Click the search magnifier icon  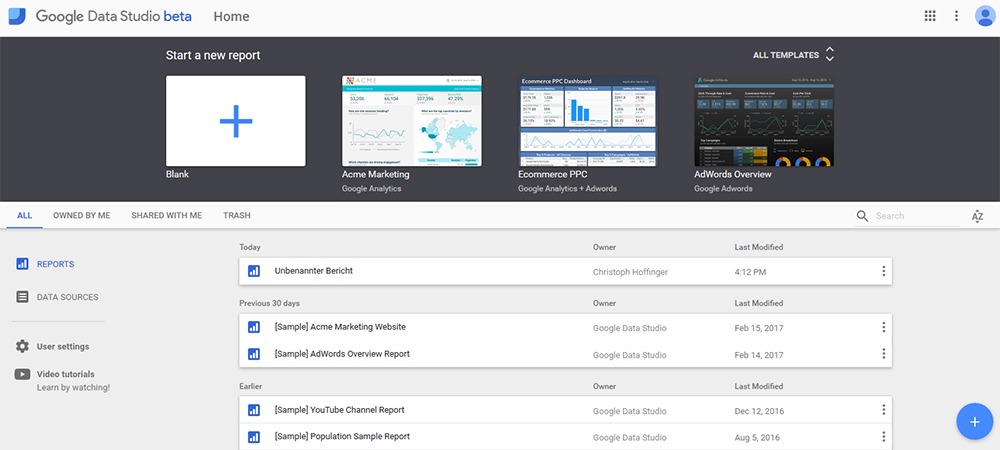862,216
